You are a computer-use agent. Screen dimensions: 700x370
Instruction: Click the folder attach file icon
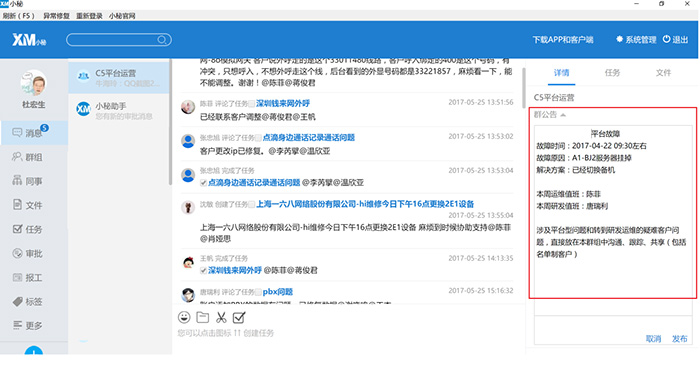pyautogui.click(x=203, y=317)
